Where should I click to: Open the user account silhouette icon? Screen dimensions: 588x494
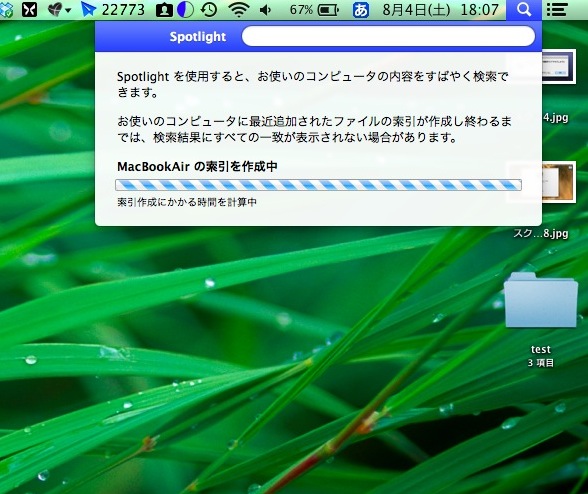[x=164, y=10]
